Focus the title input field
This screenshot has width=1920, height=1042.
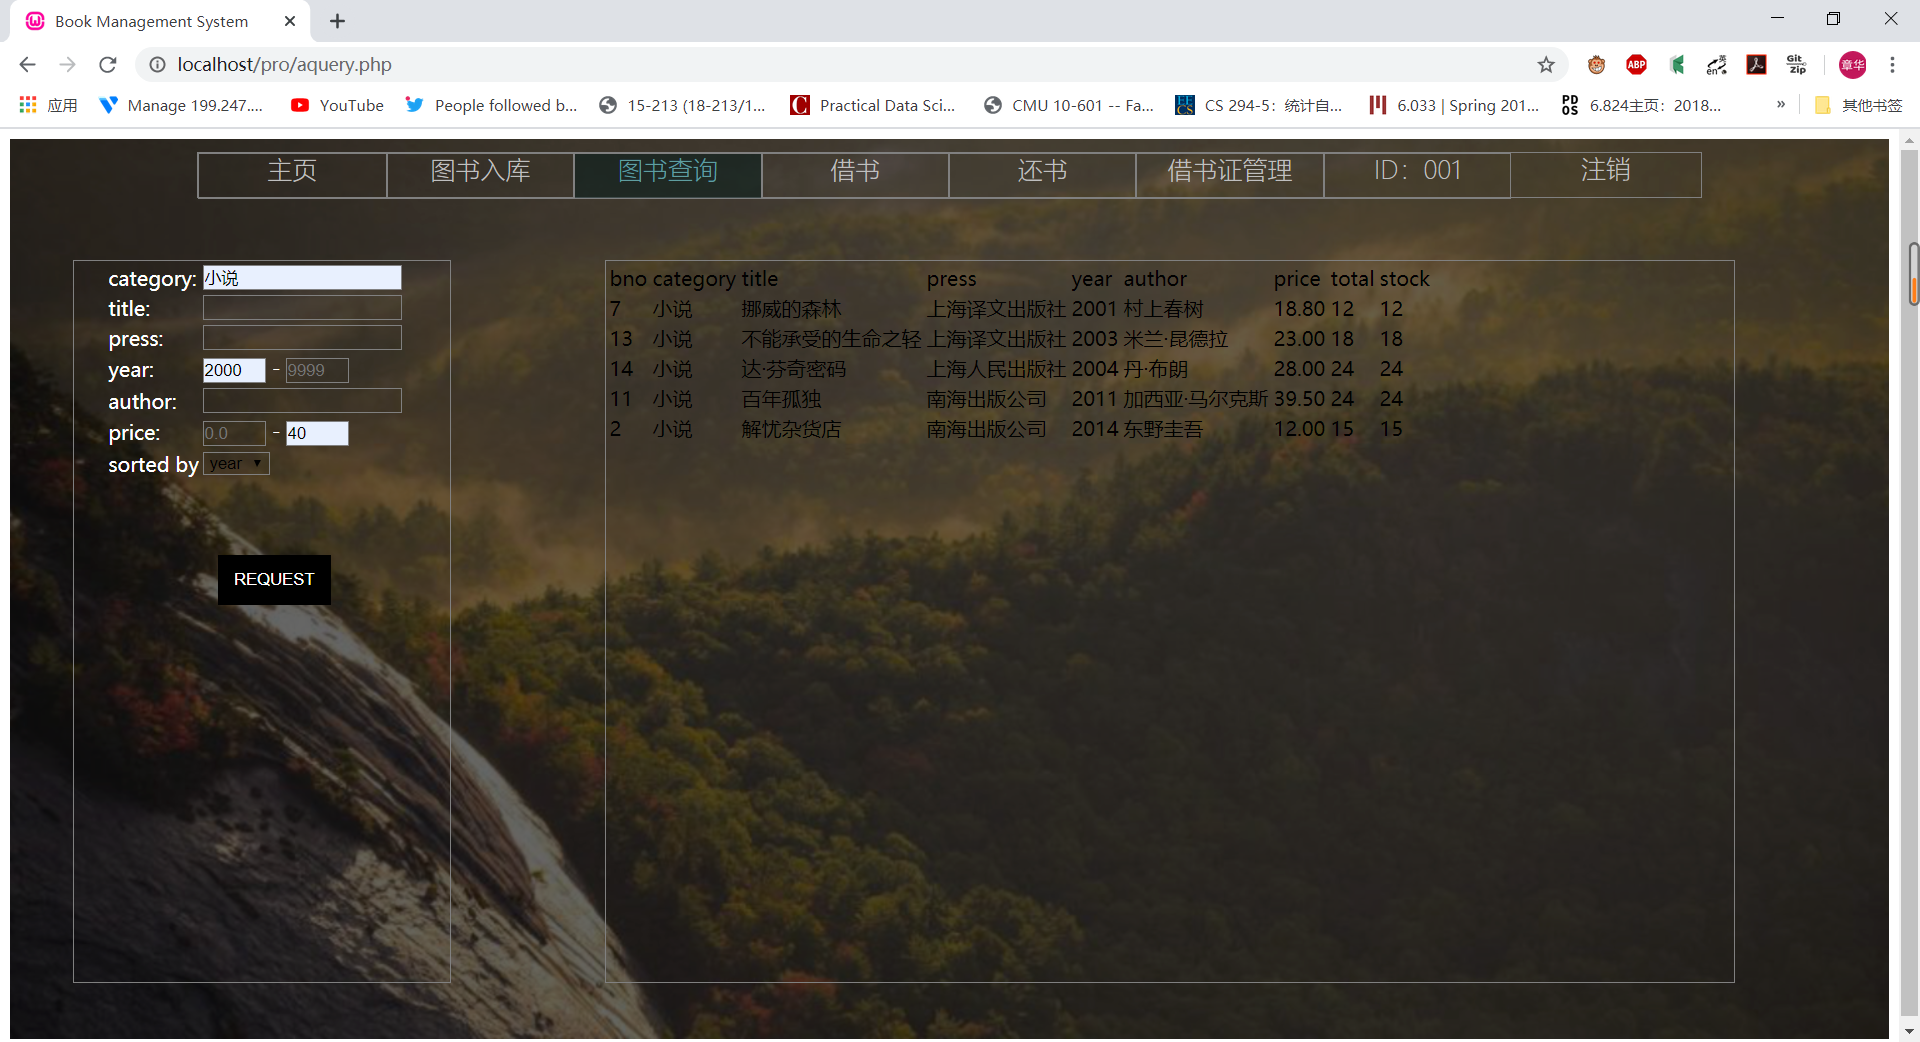pyautogui.click(x=302, y=308)
